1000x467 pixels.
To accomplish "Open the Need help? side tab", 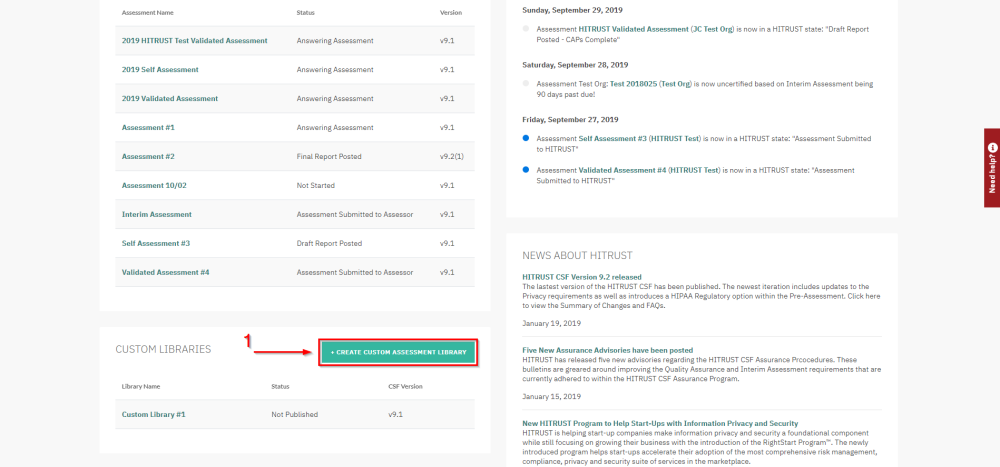I will pyautogui.click(x=992, y=168).
